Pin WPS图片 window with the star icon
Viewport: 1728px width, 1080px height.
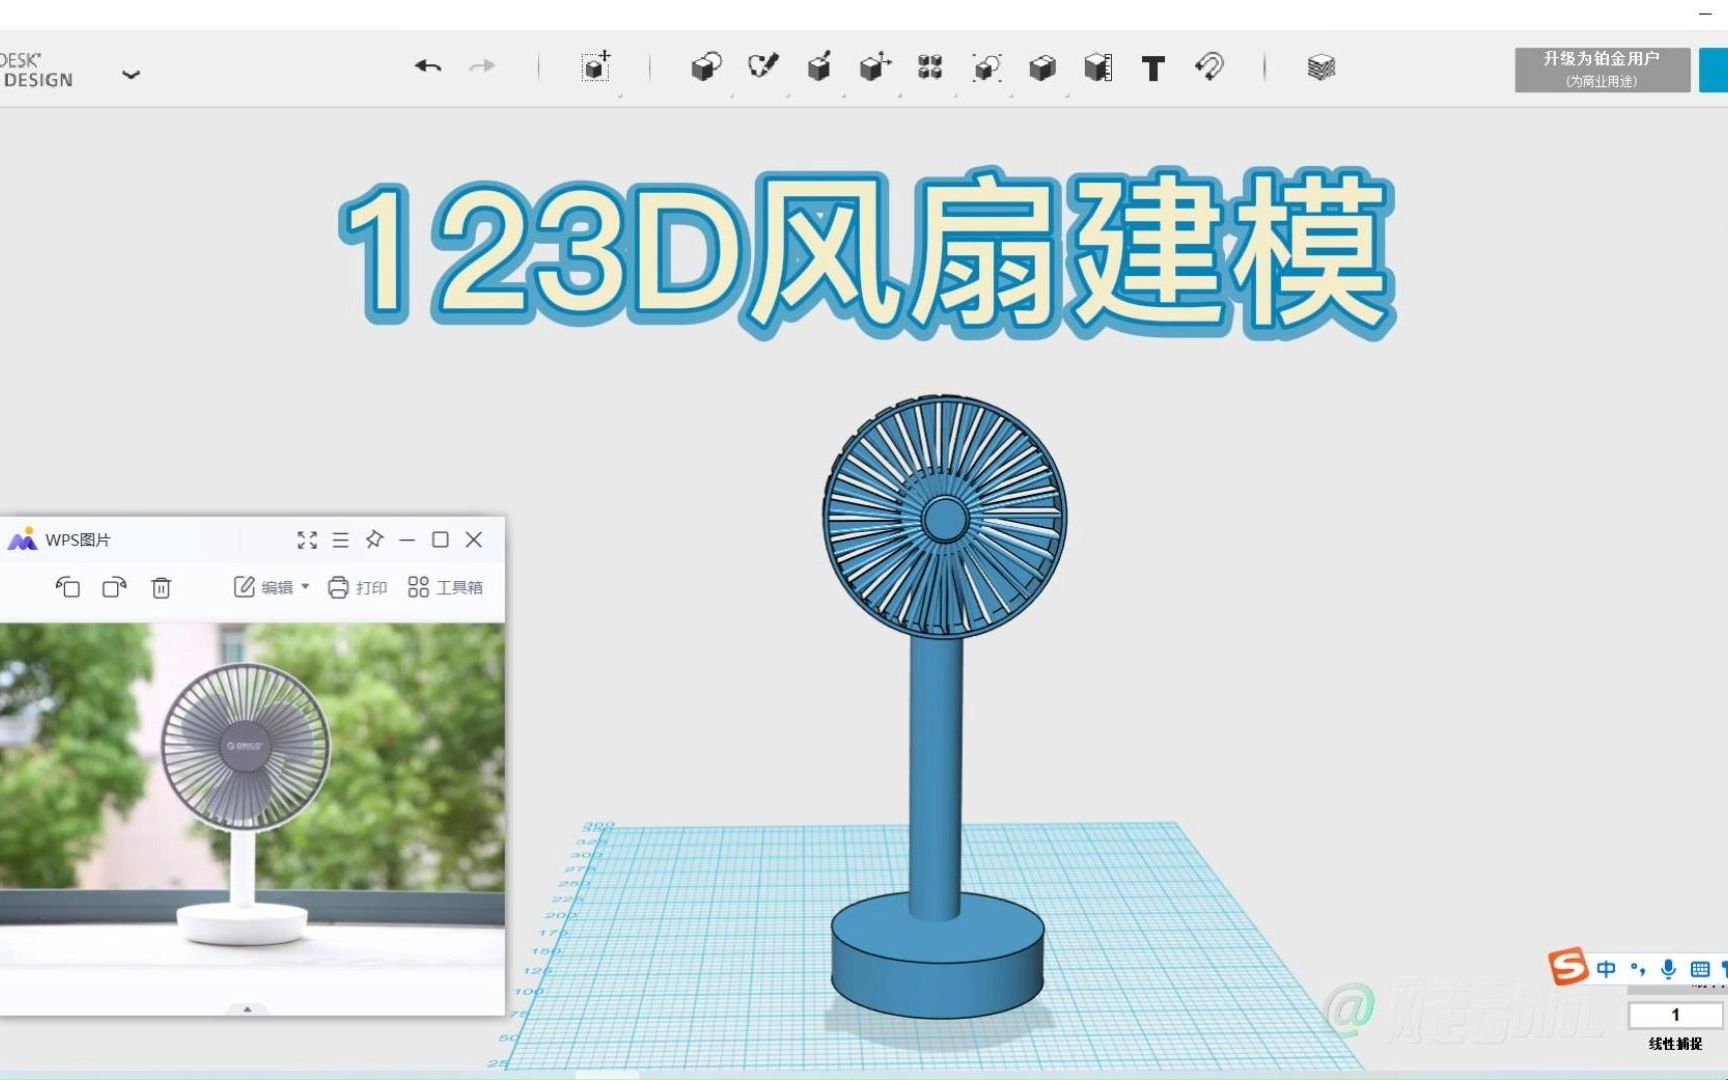pyautogui.click(x=374, y=540)
